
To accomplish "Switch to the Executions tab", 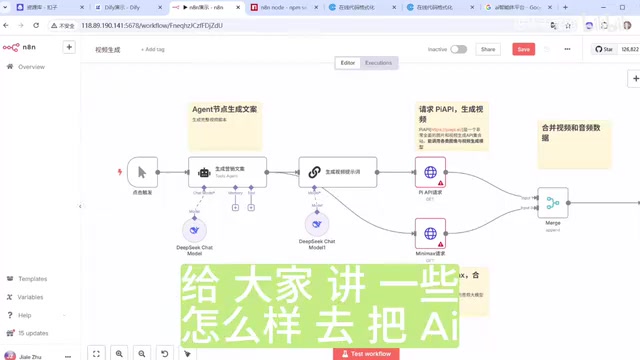I will pyautogui.click(x=378, y=63).
